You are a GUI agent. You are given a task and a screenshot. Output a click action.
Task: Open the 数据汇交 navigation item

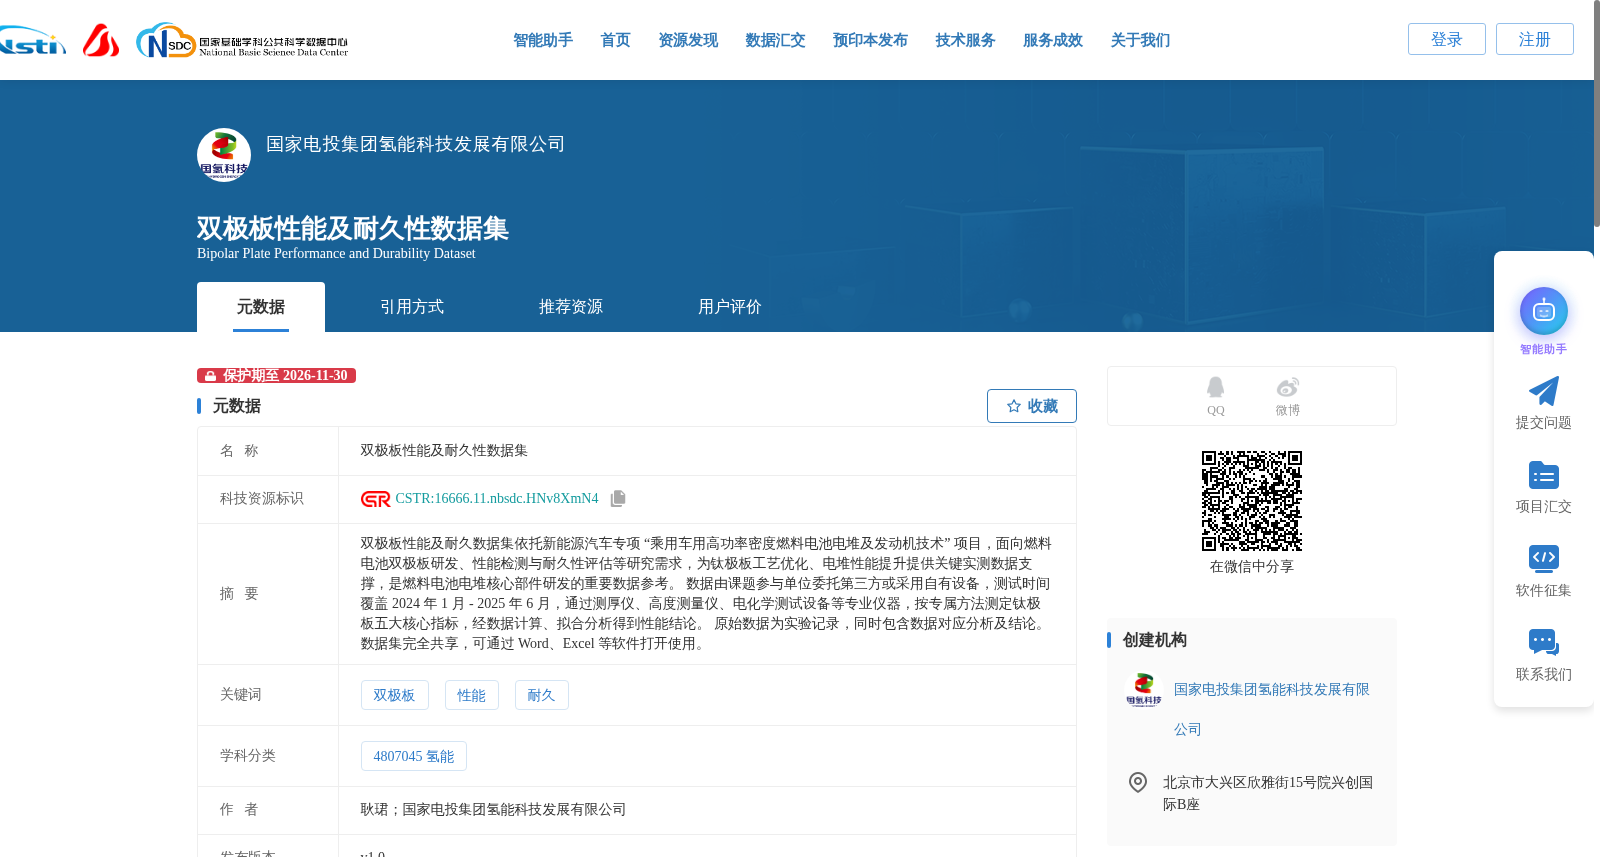[775, 40]
